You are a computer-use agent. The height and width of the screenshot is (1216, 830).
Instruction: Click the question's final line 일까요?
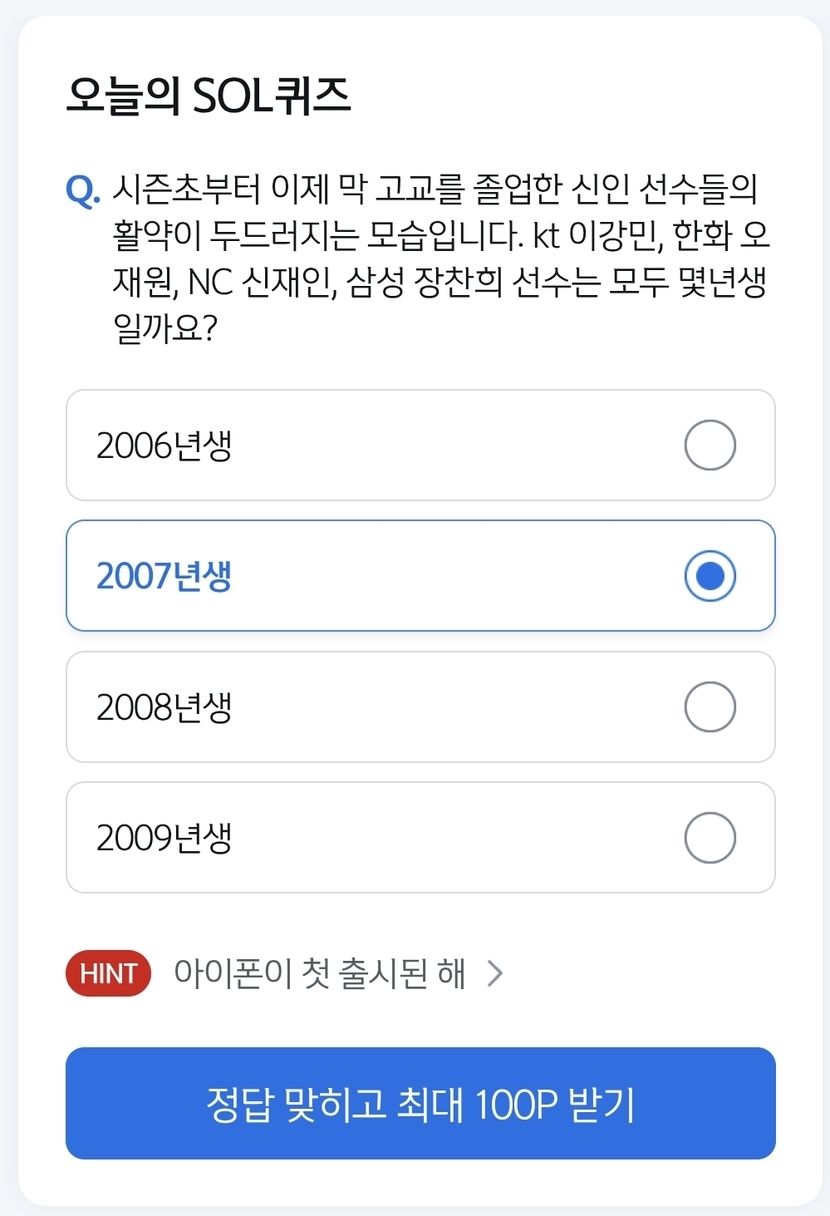(166, 331)
